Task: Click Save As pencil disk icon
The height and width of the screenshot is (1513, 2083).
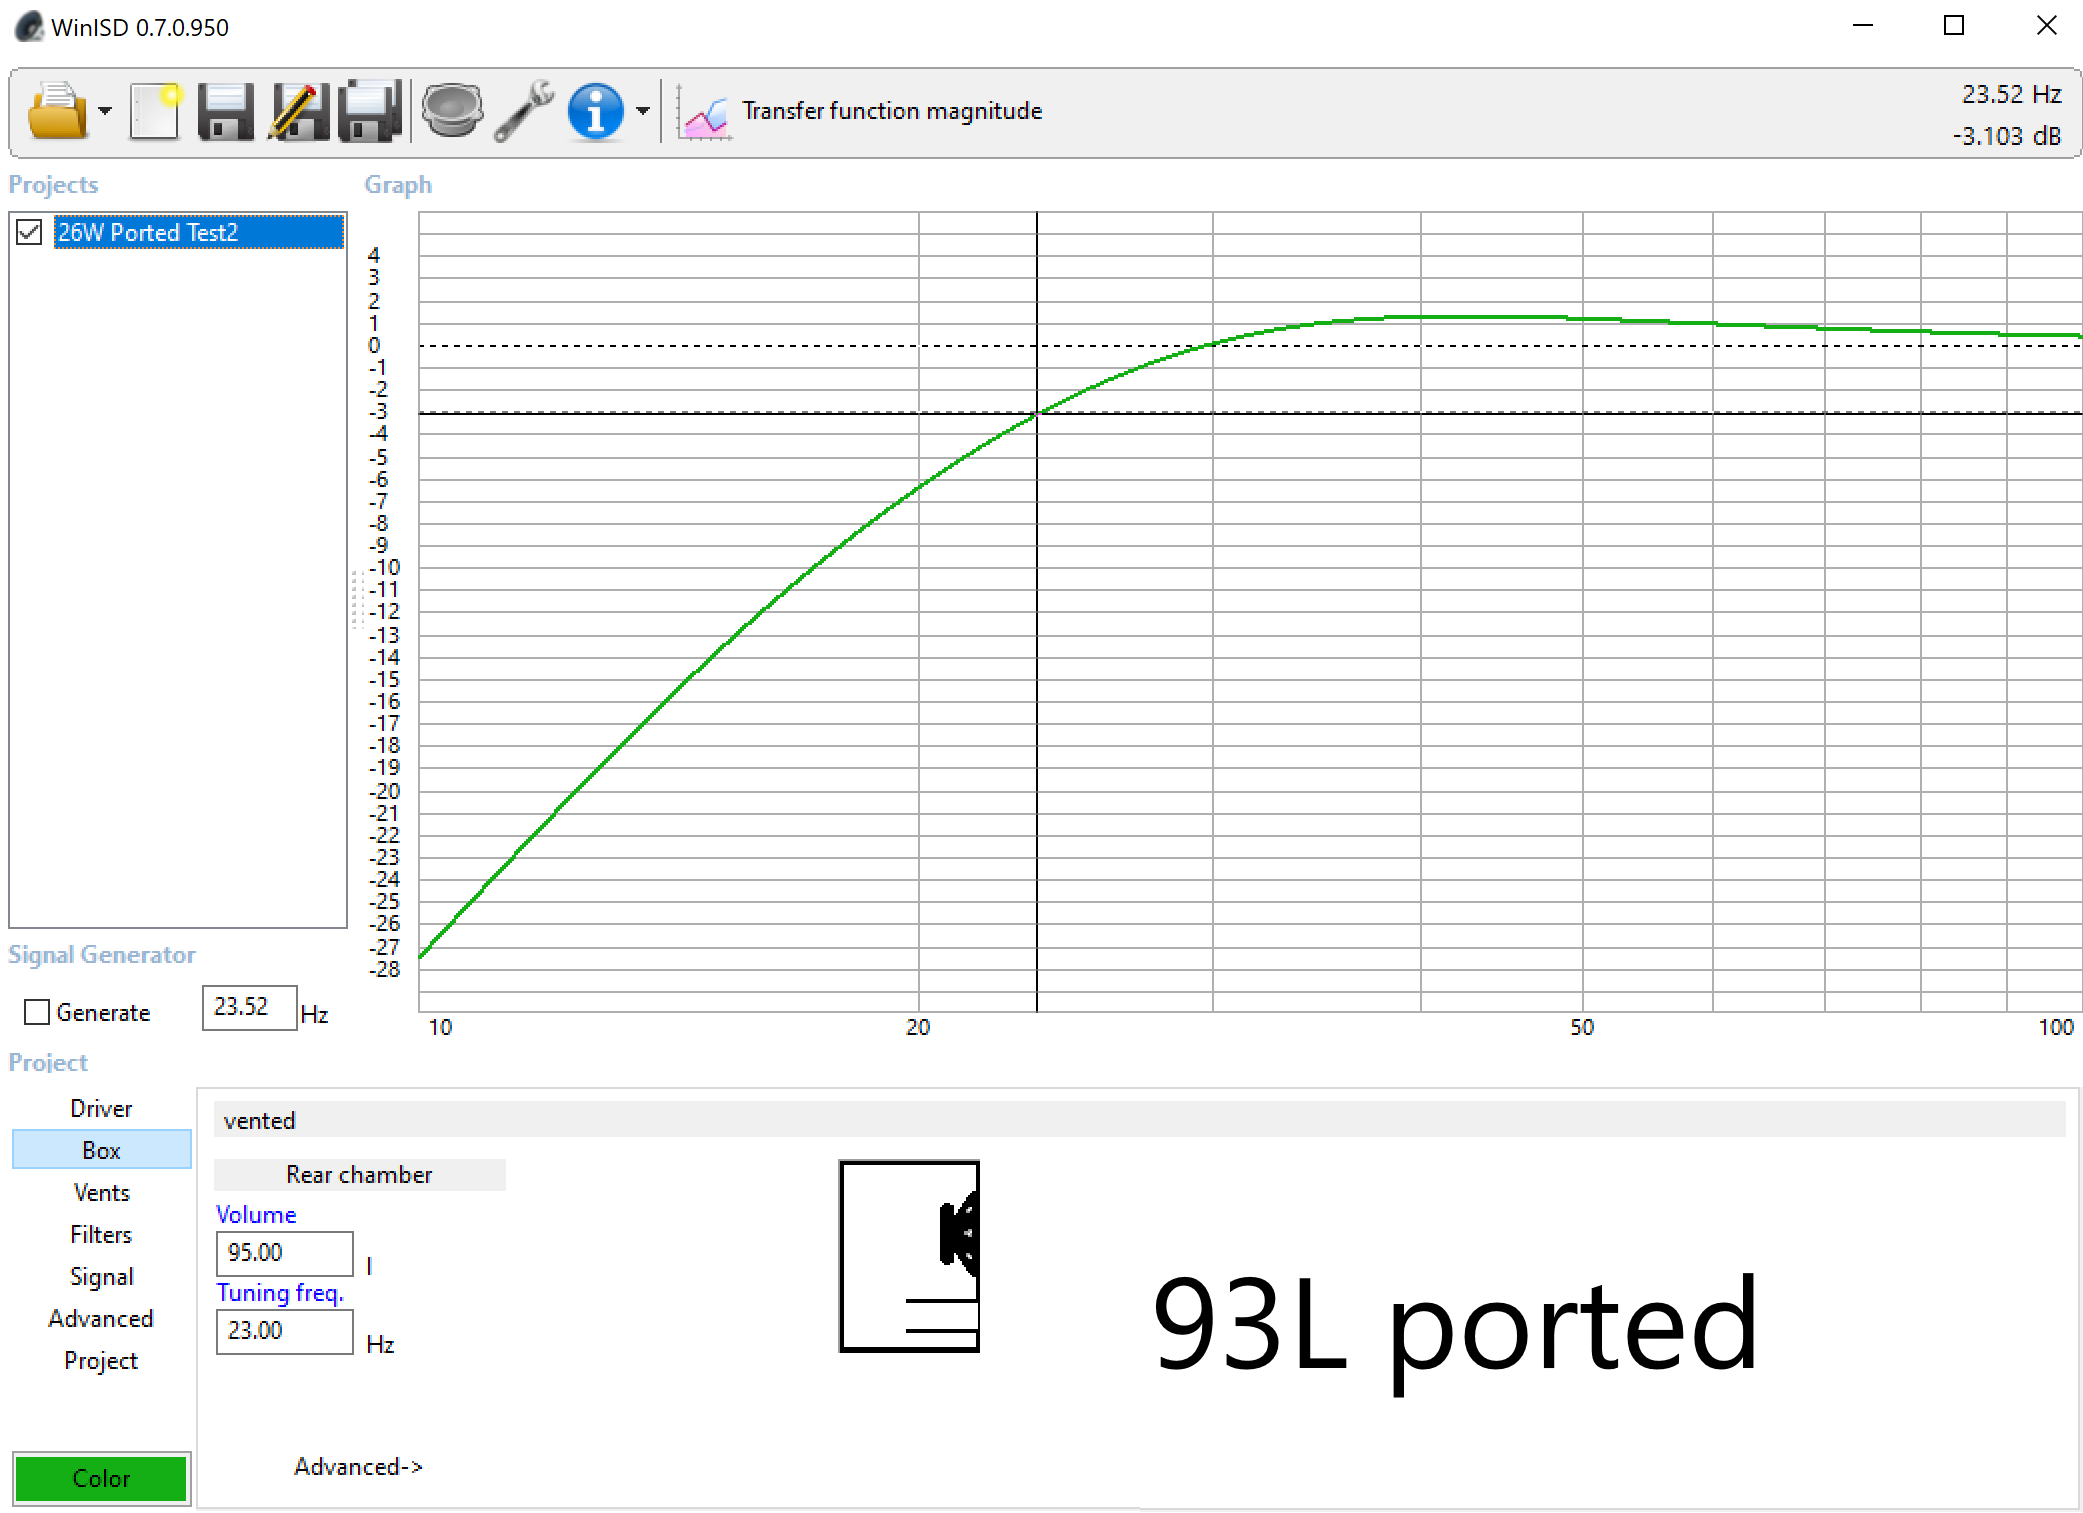Action: pos(298,110)
